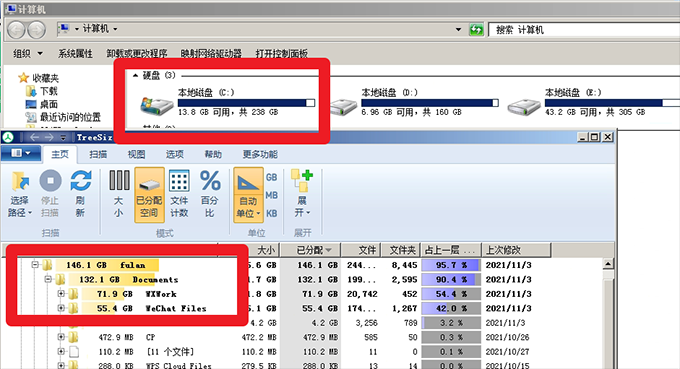This screenshot has height=369, width=680.
Task: Click Explorer Back navigation button
Action: [16, 30]
